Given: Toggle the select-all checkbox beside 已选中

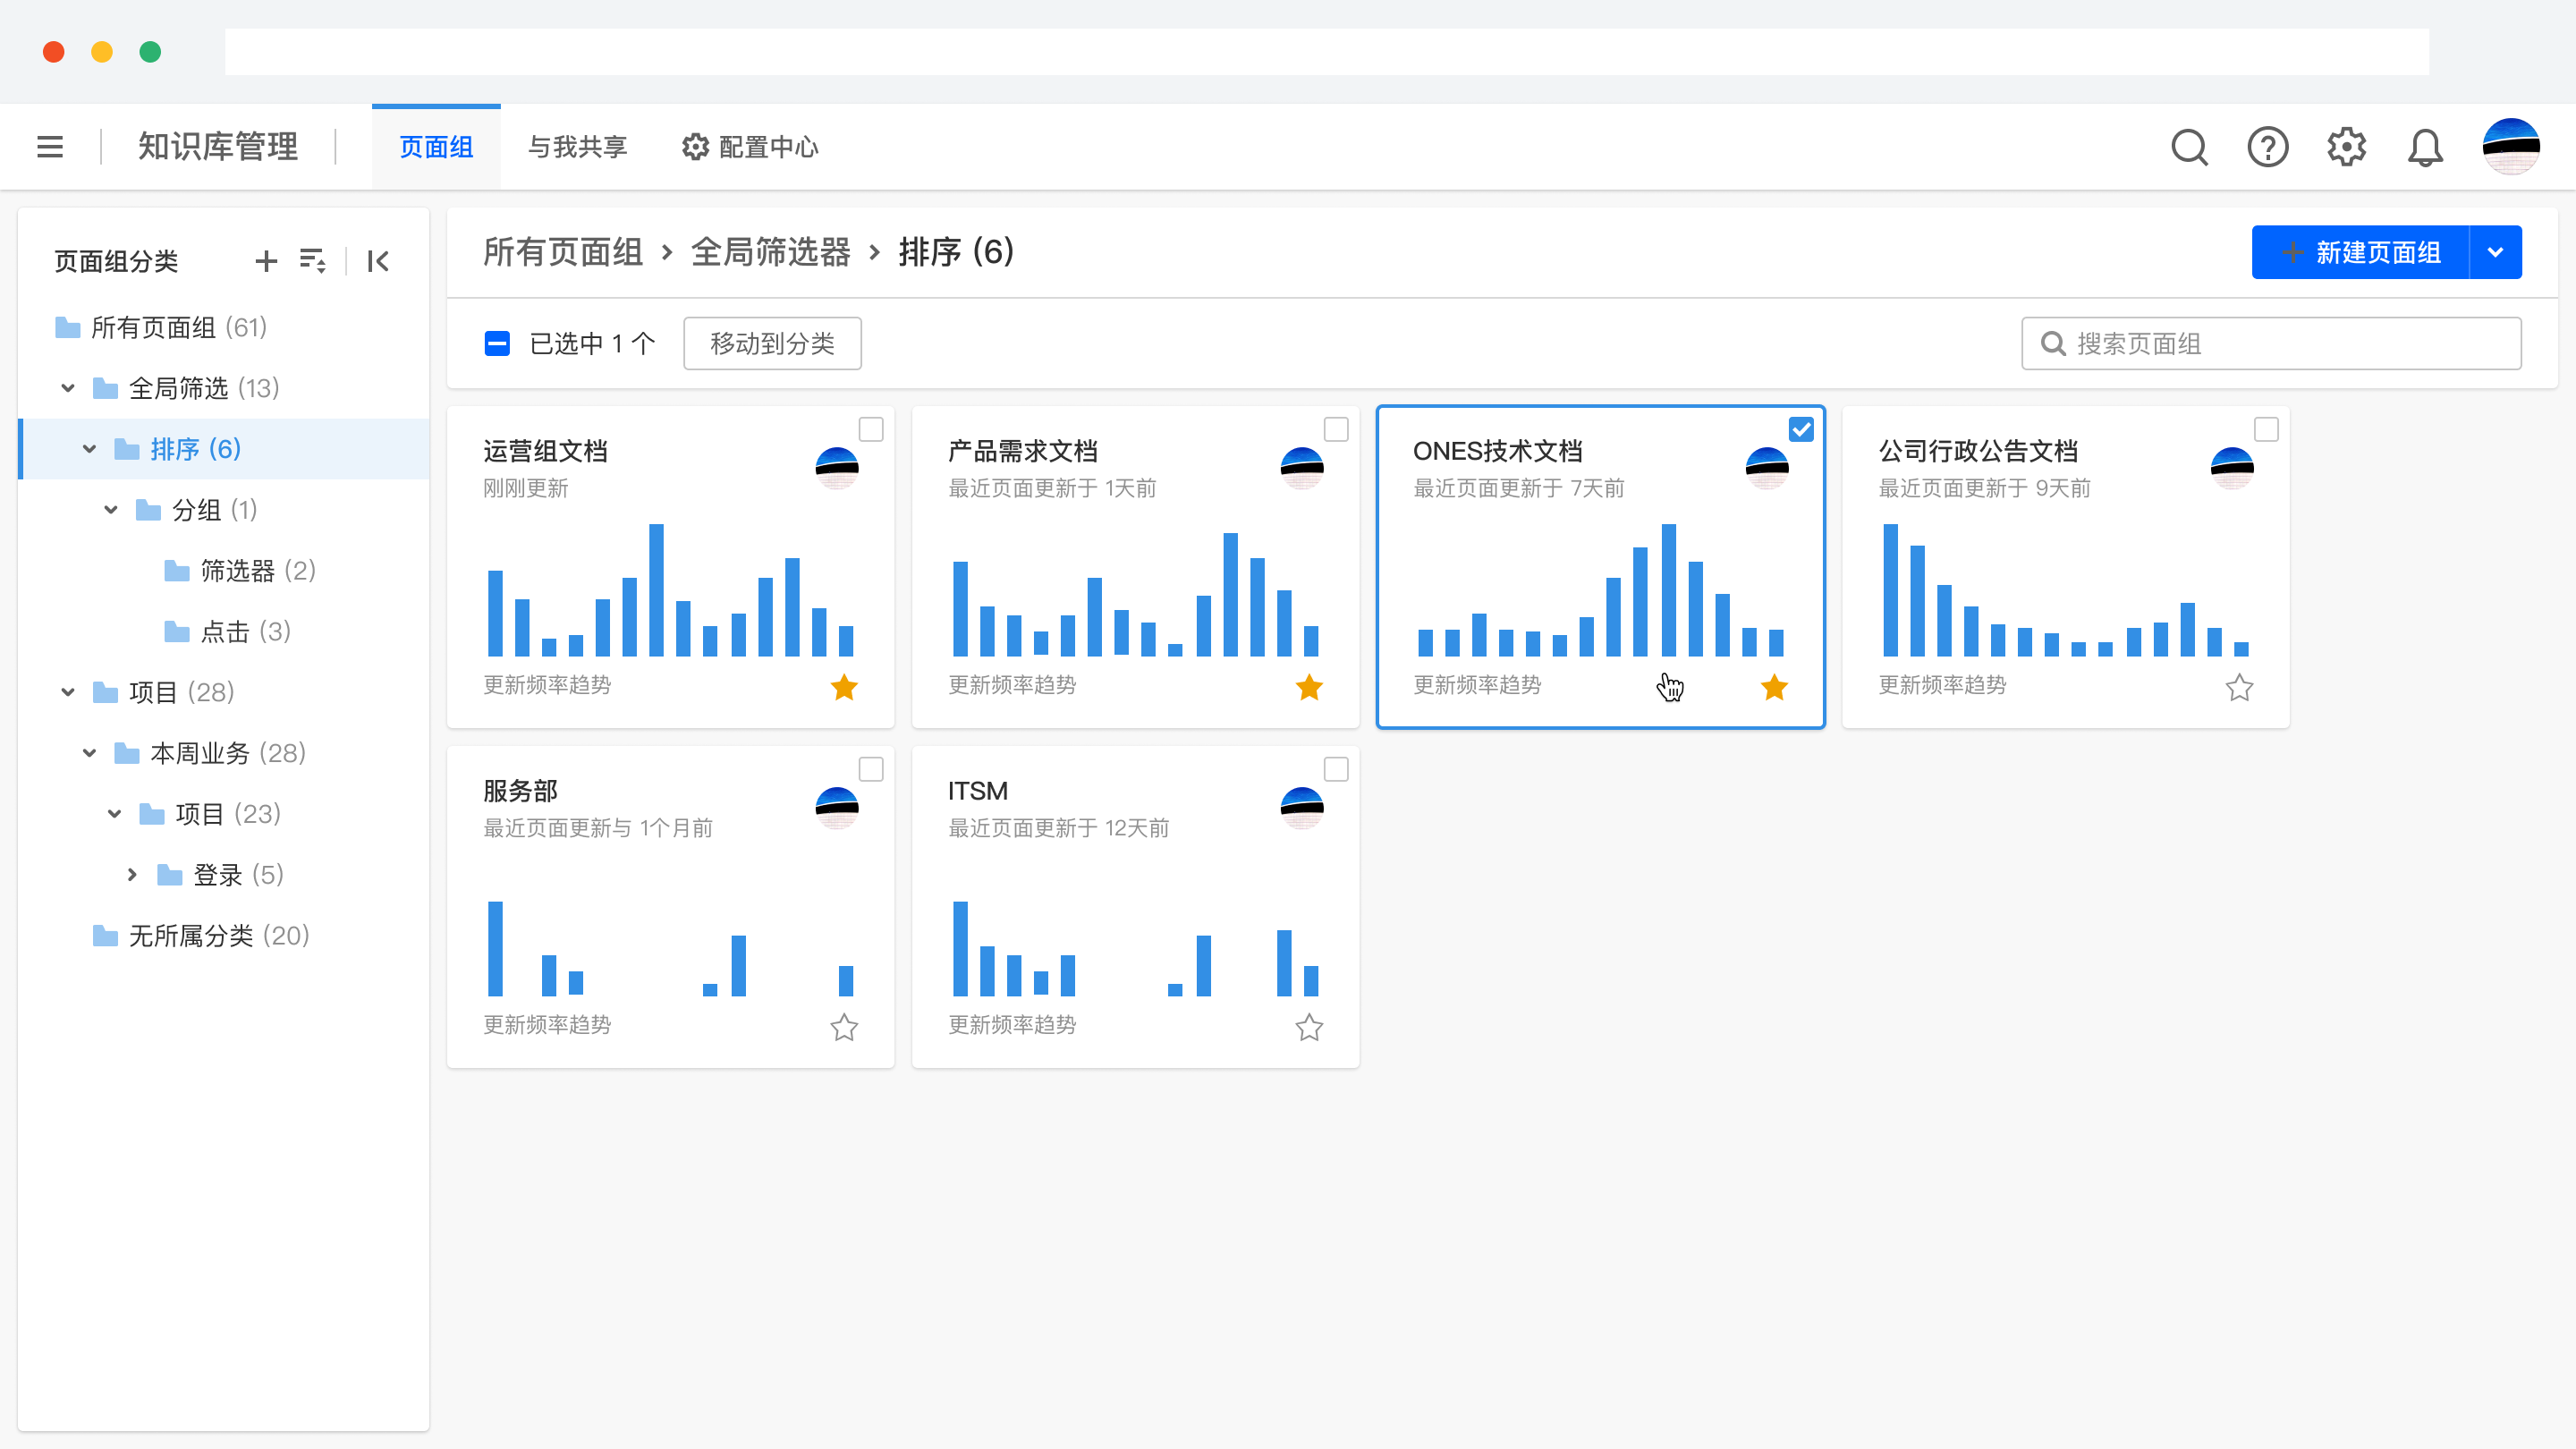Looking at the screenshot, I should [497, 343].
